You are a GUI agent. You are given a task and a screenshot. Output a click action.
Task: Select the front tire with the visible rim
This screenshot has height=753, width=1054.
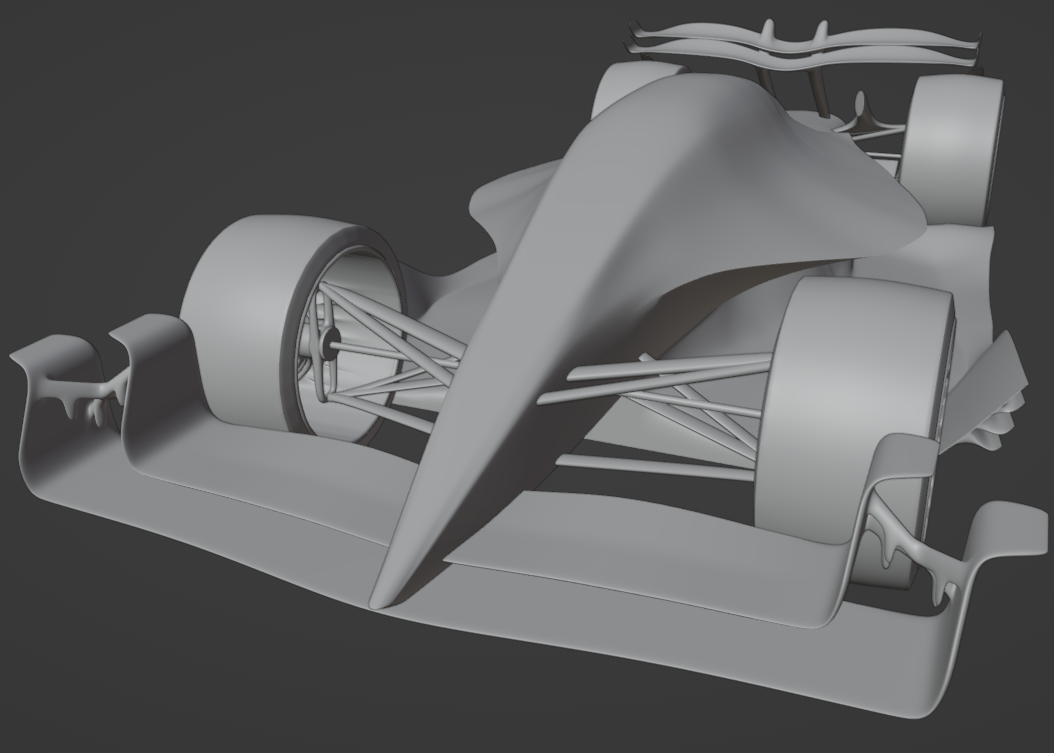coord(294,327)
